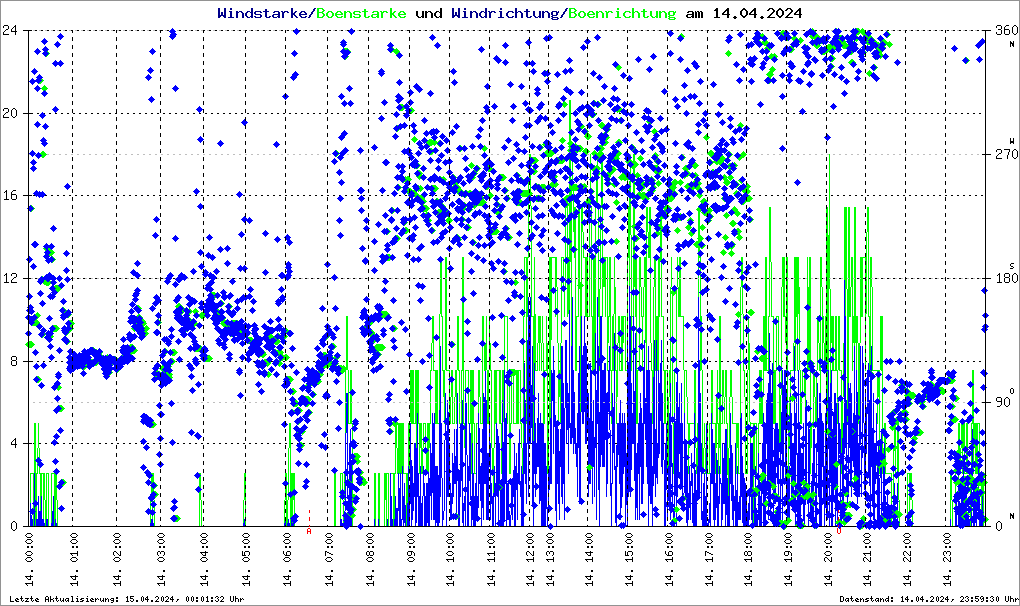Click the 14. 11:00 time axis label
Viewport: 1020px width, 606px height.
click(491, 559)
